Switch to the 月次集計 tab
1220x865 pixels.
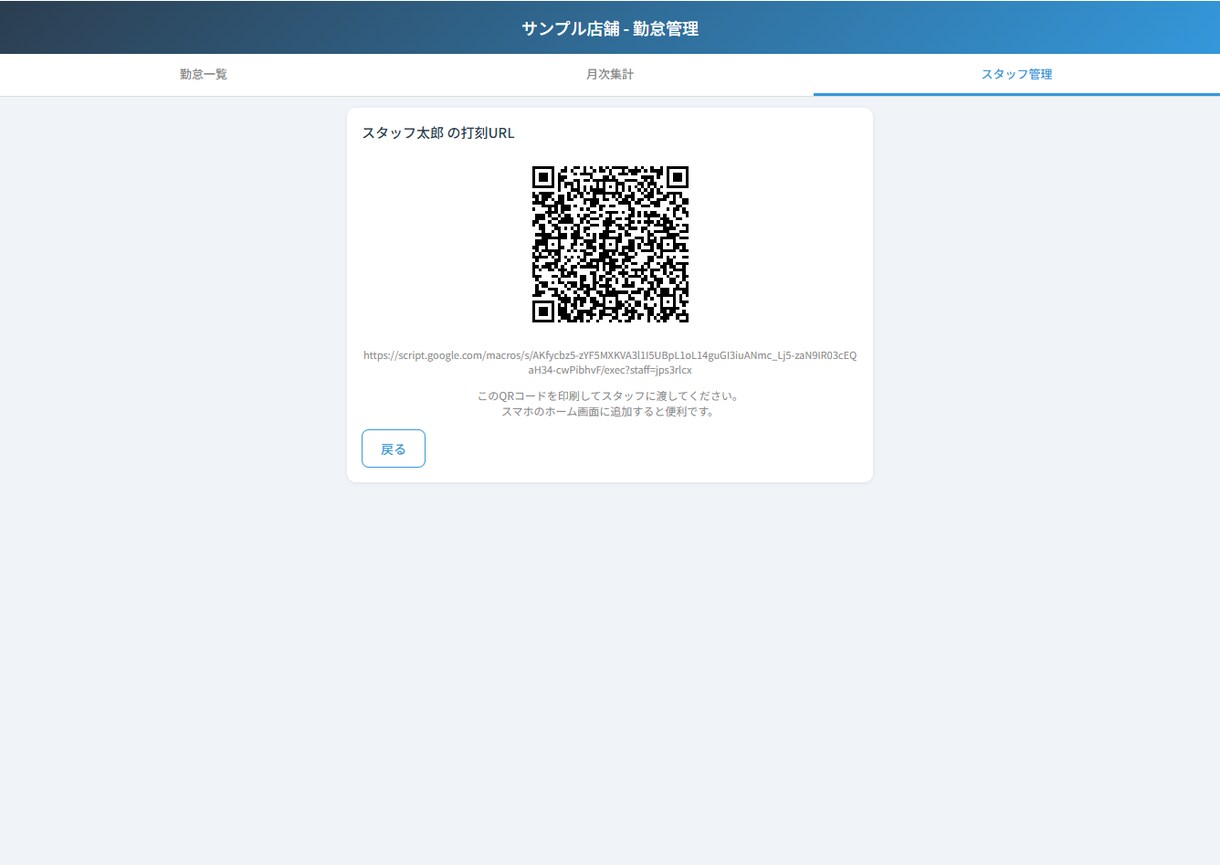(x=610, y=75)
